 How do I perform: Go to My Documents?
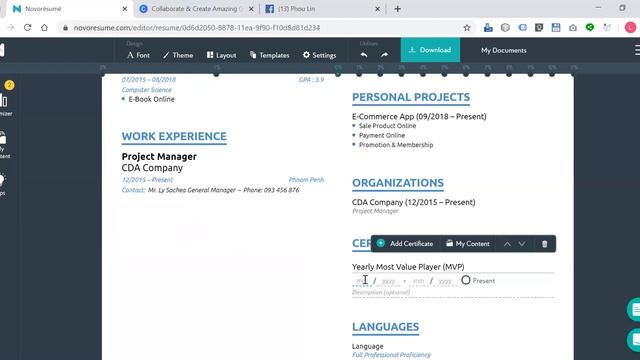point(504,50)
